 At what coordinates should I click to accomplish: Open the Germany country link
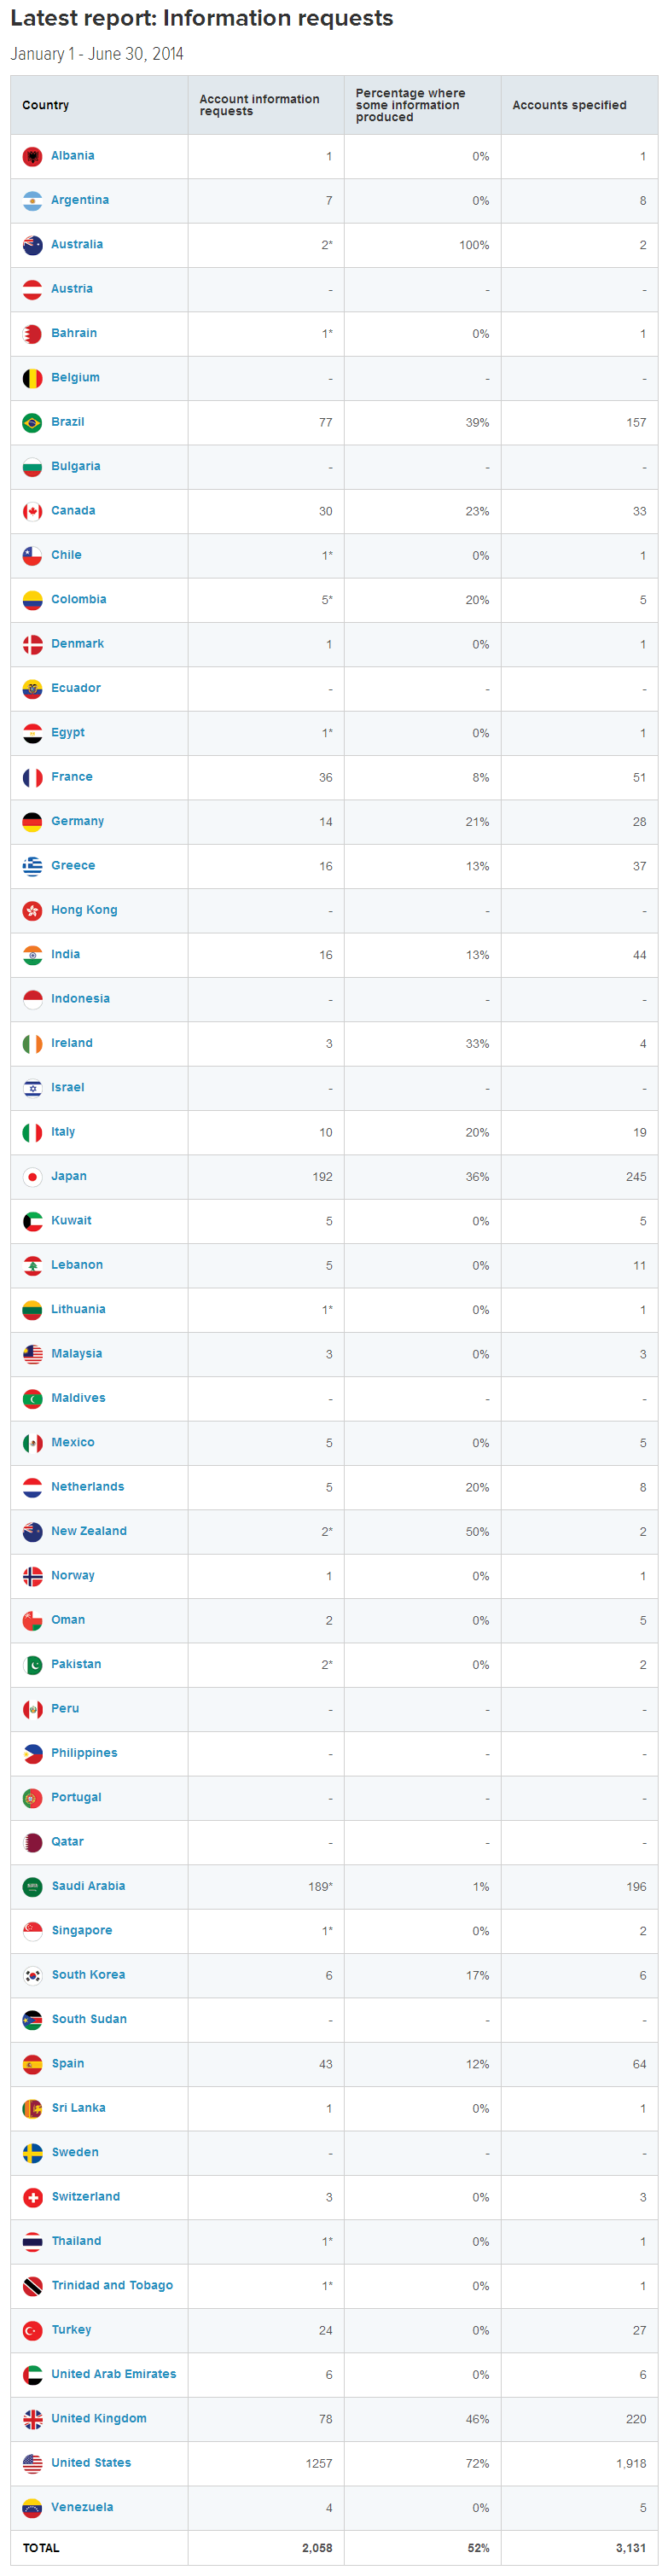[77, 821]
